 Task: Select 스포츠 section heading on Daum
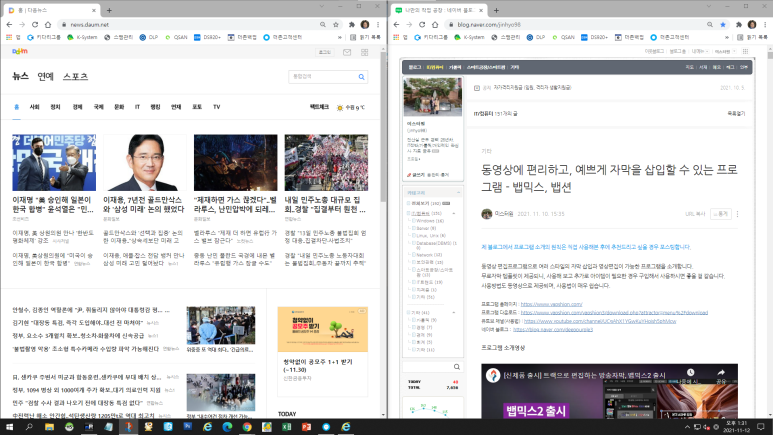point(75,76)
